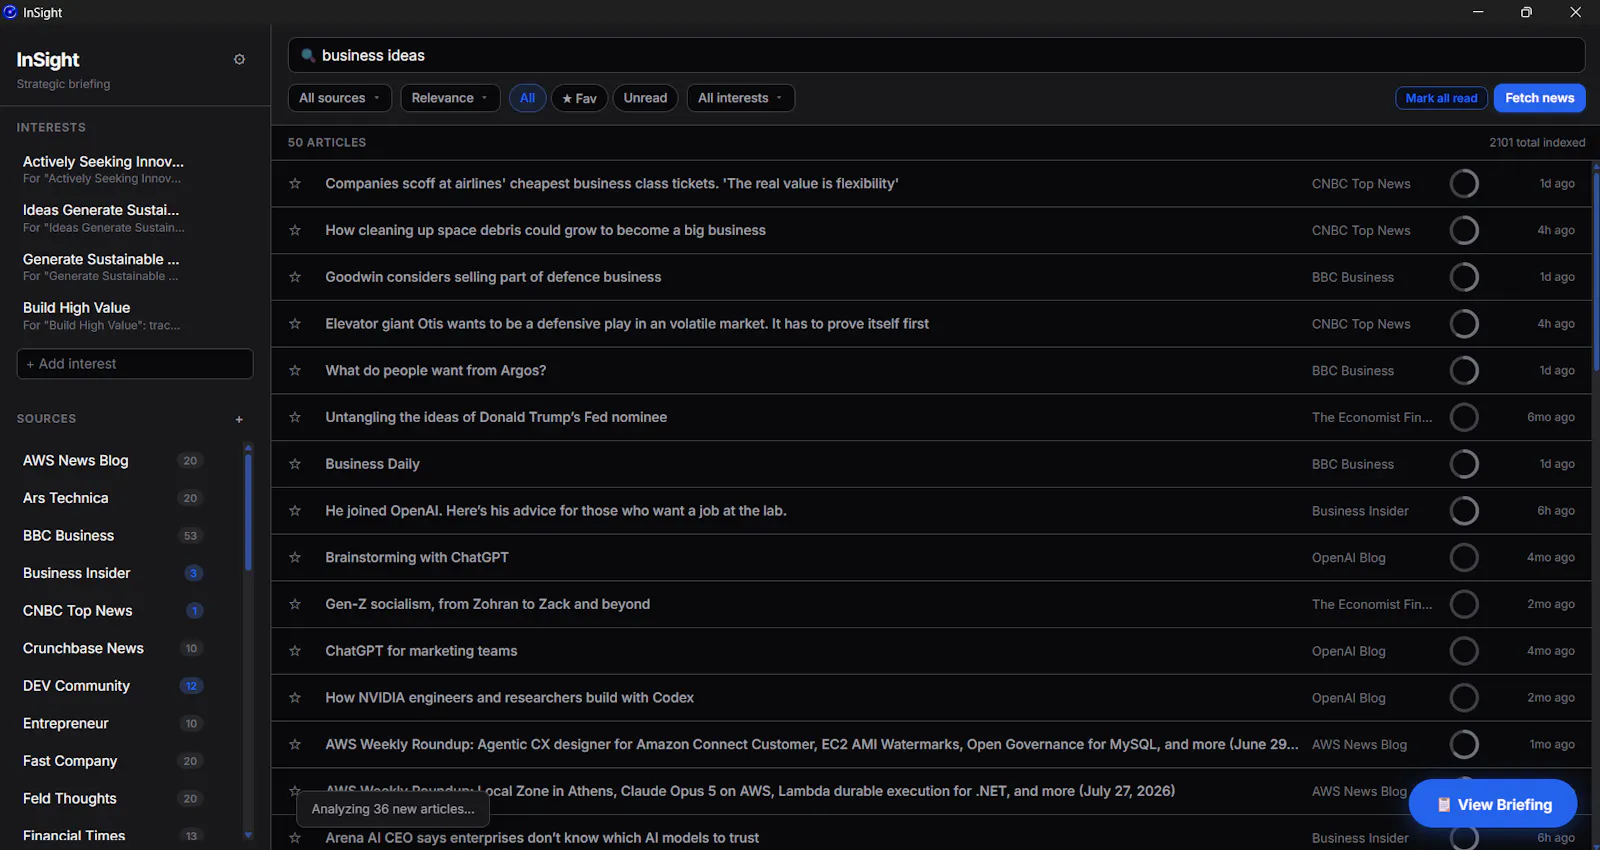
Task: Open the Relevance sort dropdown
Action: [x=450, y=98]
